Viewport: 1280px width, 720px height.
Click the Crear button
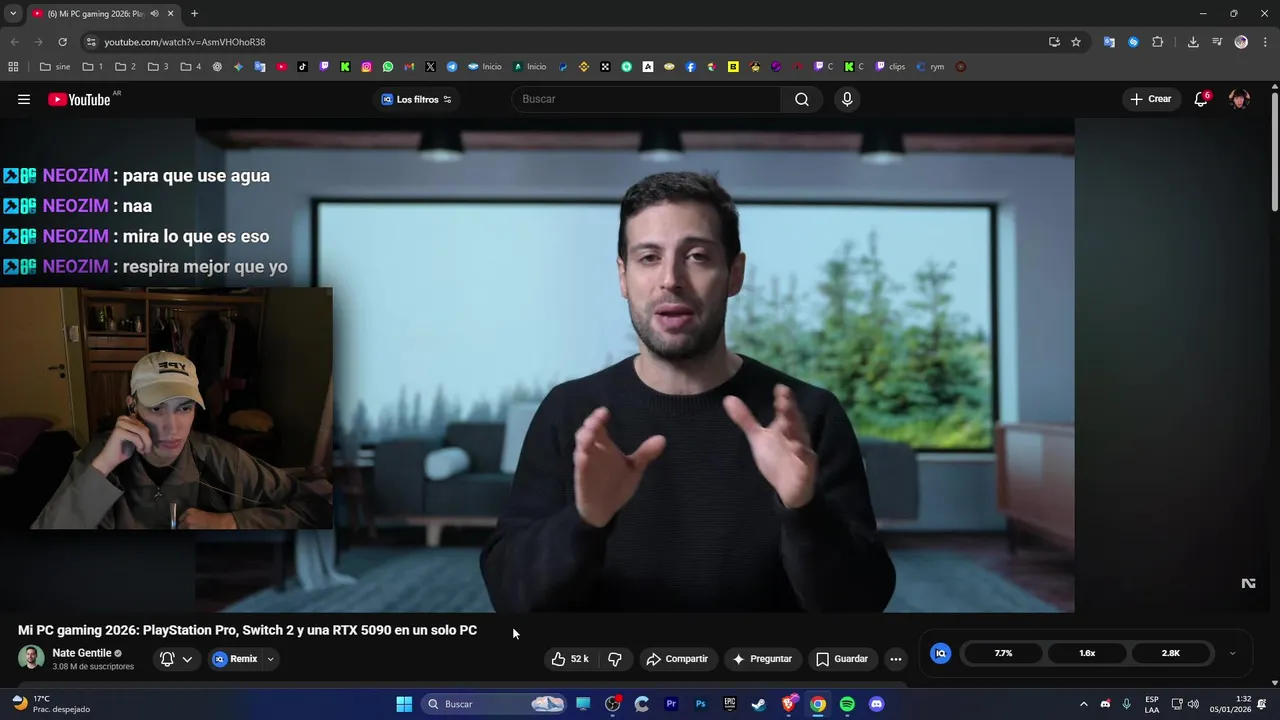(1150, 99)
